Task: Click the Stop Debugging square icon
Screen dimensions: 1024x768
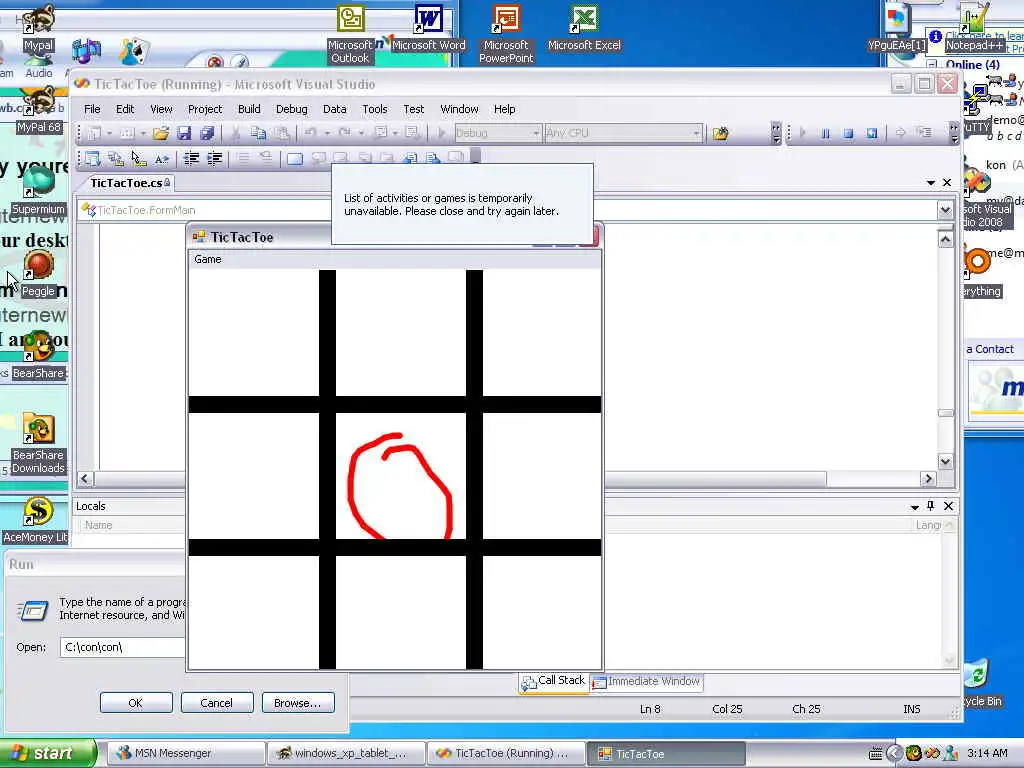Action: pos(848,133)
